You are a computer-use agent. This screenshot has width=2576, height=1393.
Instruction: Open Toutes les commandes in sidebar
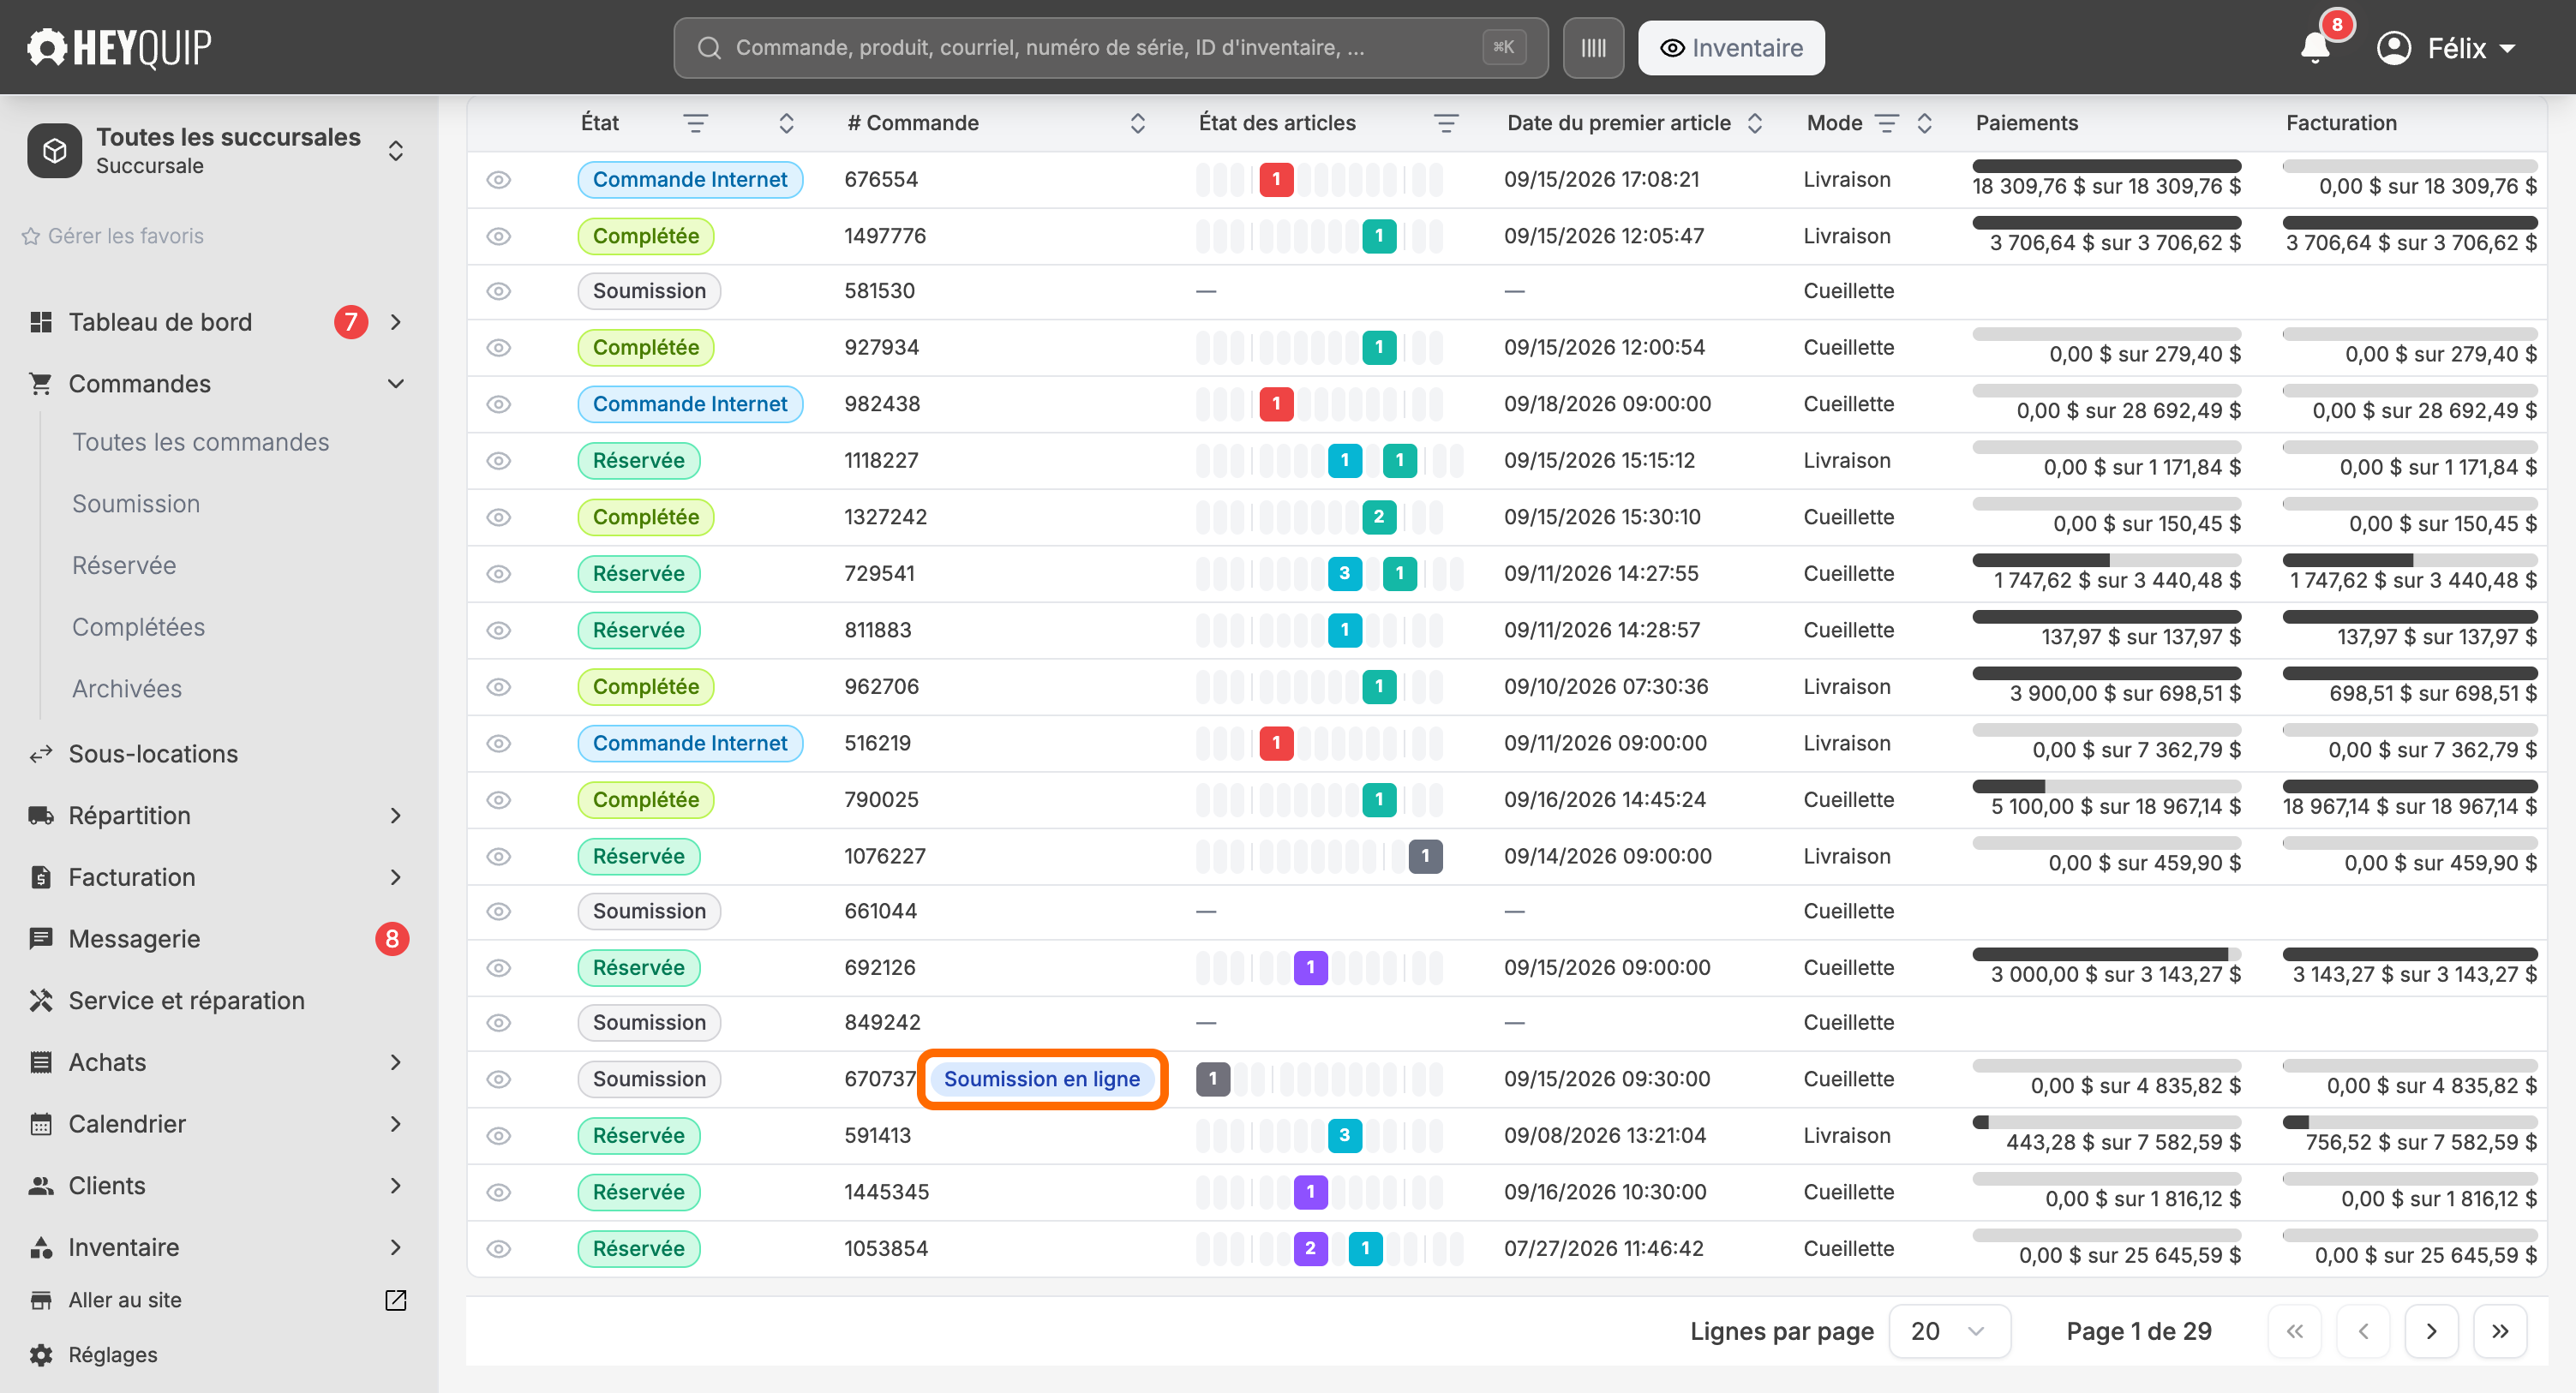pyautogui.click(x=200, y=442)
